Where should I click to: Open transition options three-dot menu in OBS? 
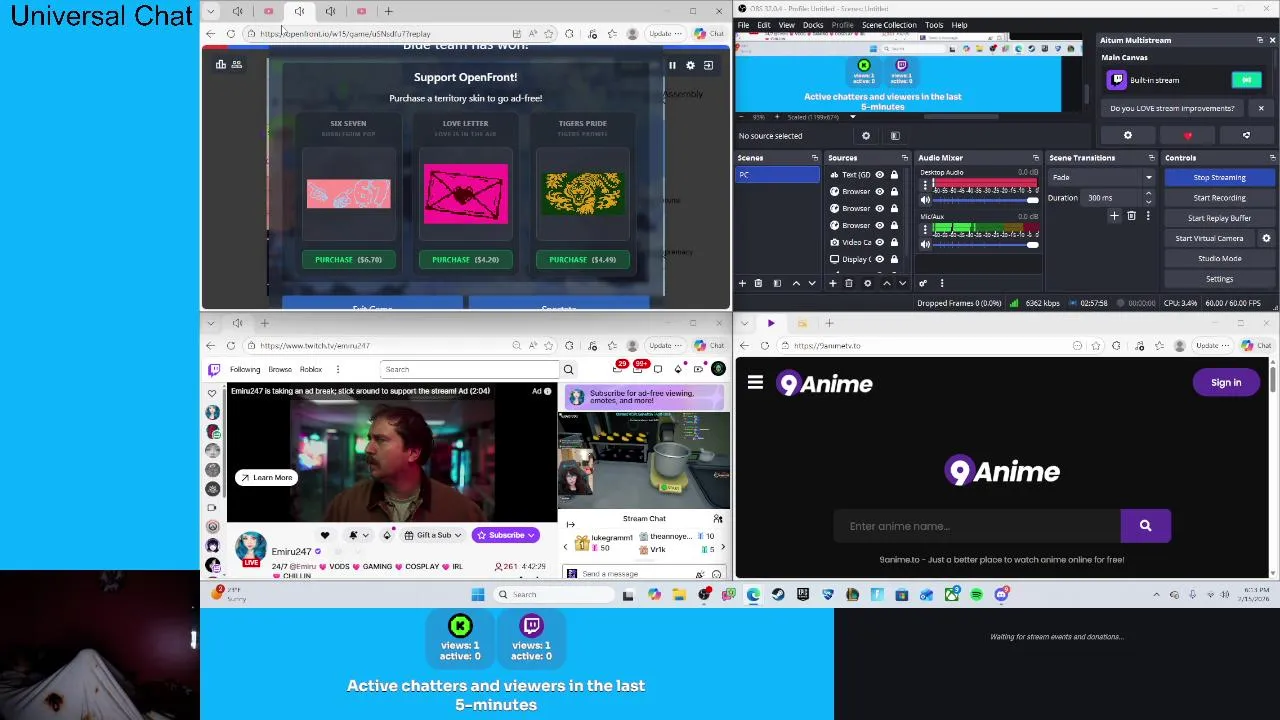[x=1148, y=216]
